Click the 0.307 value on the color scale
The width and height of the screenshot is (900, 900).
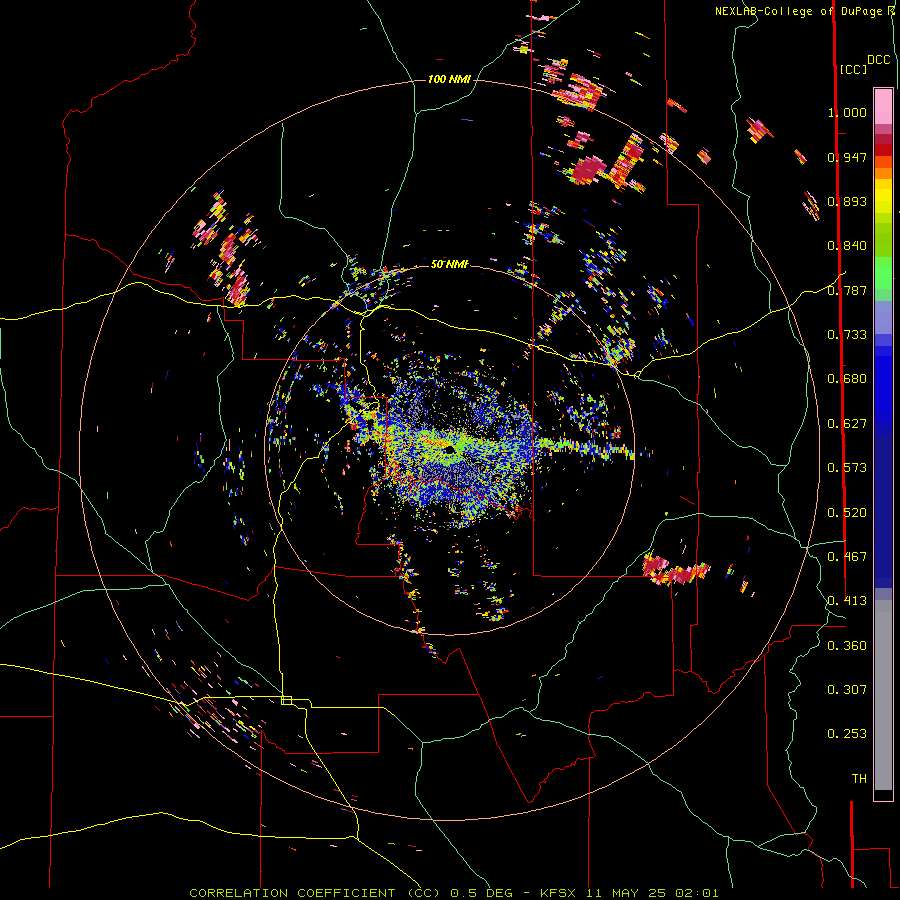(x=847, y=690)
